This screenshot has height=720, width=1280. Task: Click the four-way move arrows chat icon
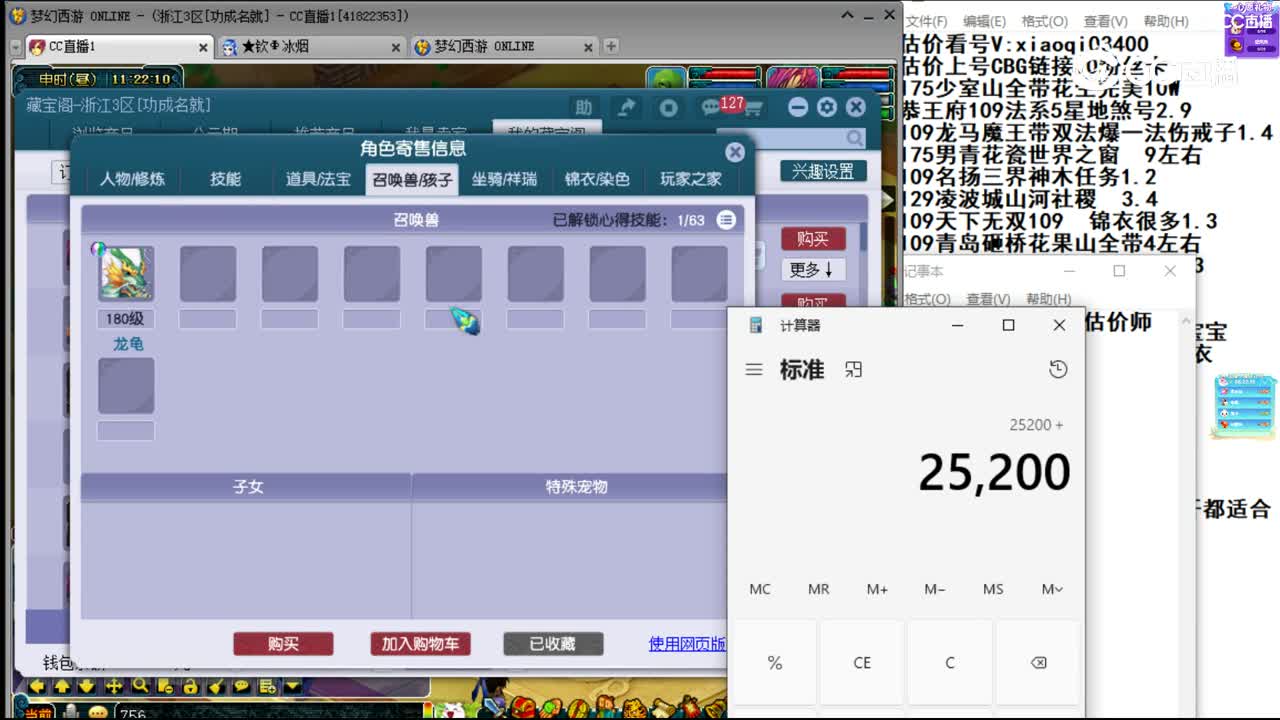click(113, 686)
